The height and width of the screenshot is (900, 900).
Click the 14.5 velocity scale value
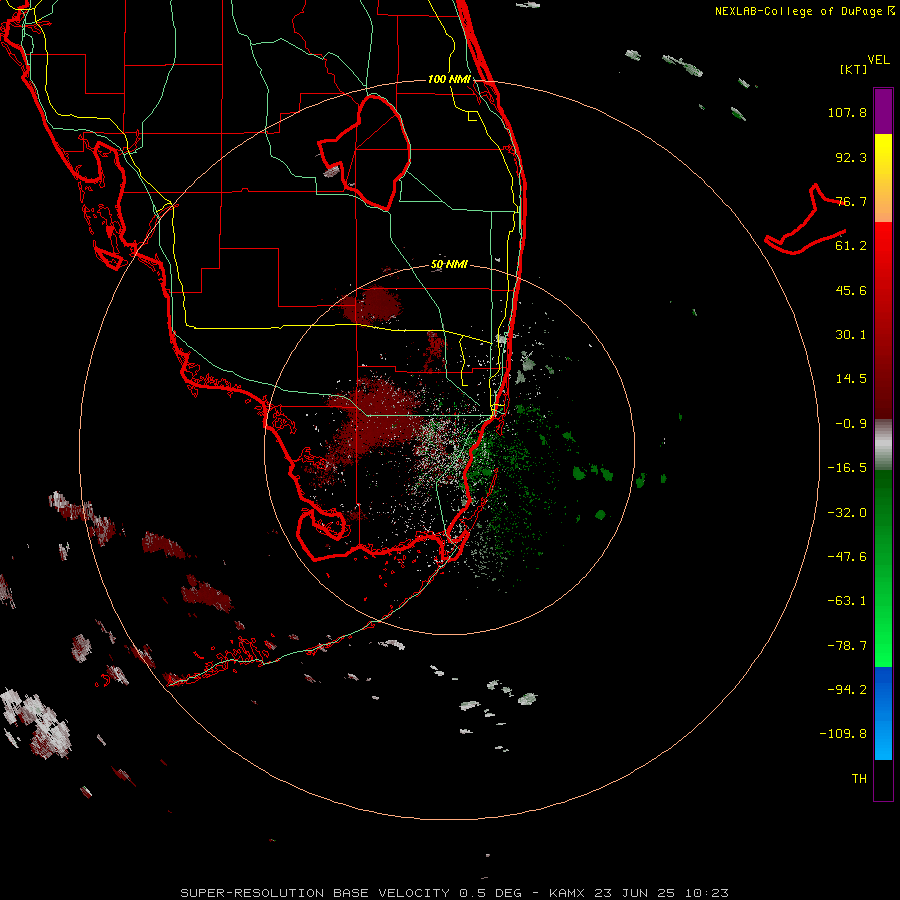coord(851,379)
